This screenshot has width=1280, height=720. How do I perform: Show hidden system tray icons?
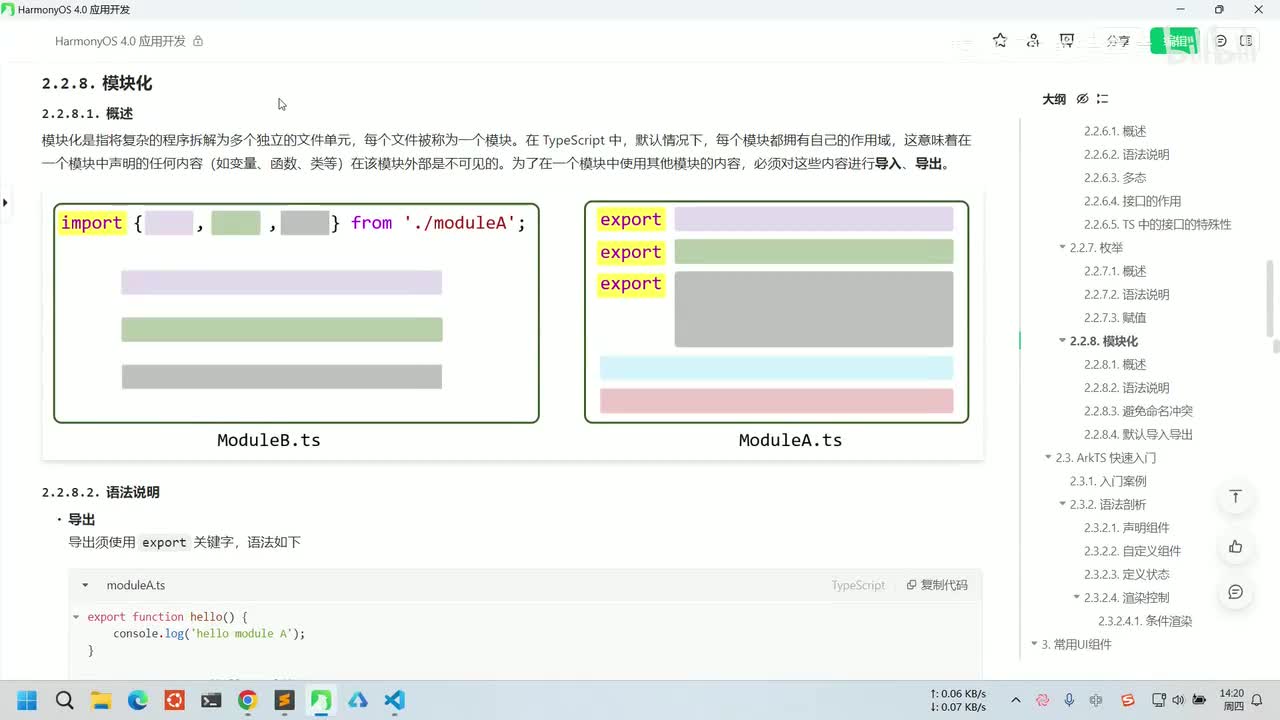pyautogui.click(x=1016, y=700)
